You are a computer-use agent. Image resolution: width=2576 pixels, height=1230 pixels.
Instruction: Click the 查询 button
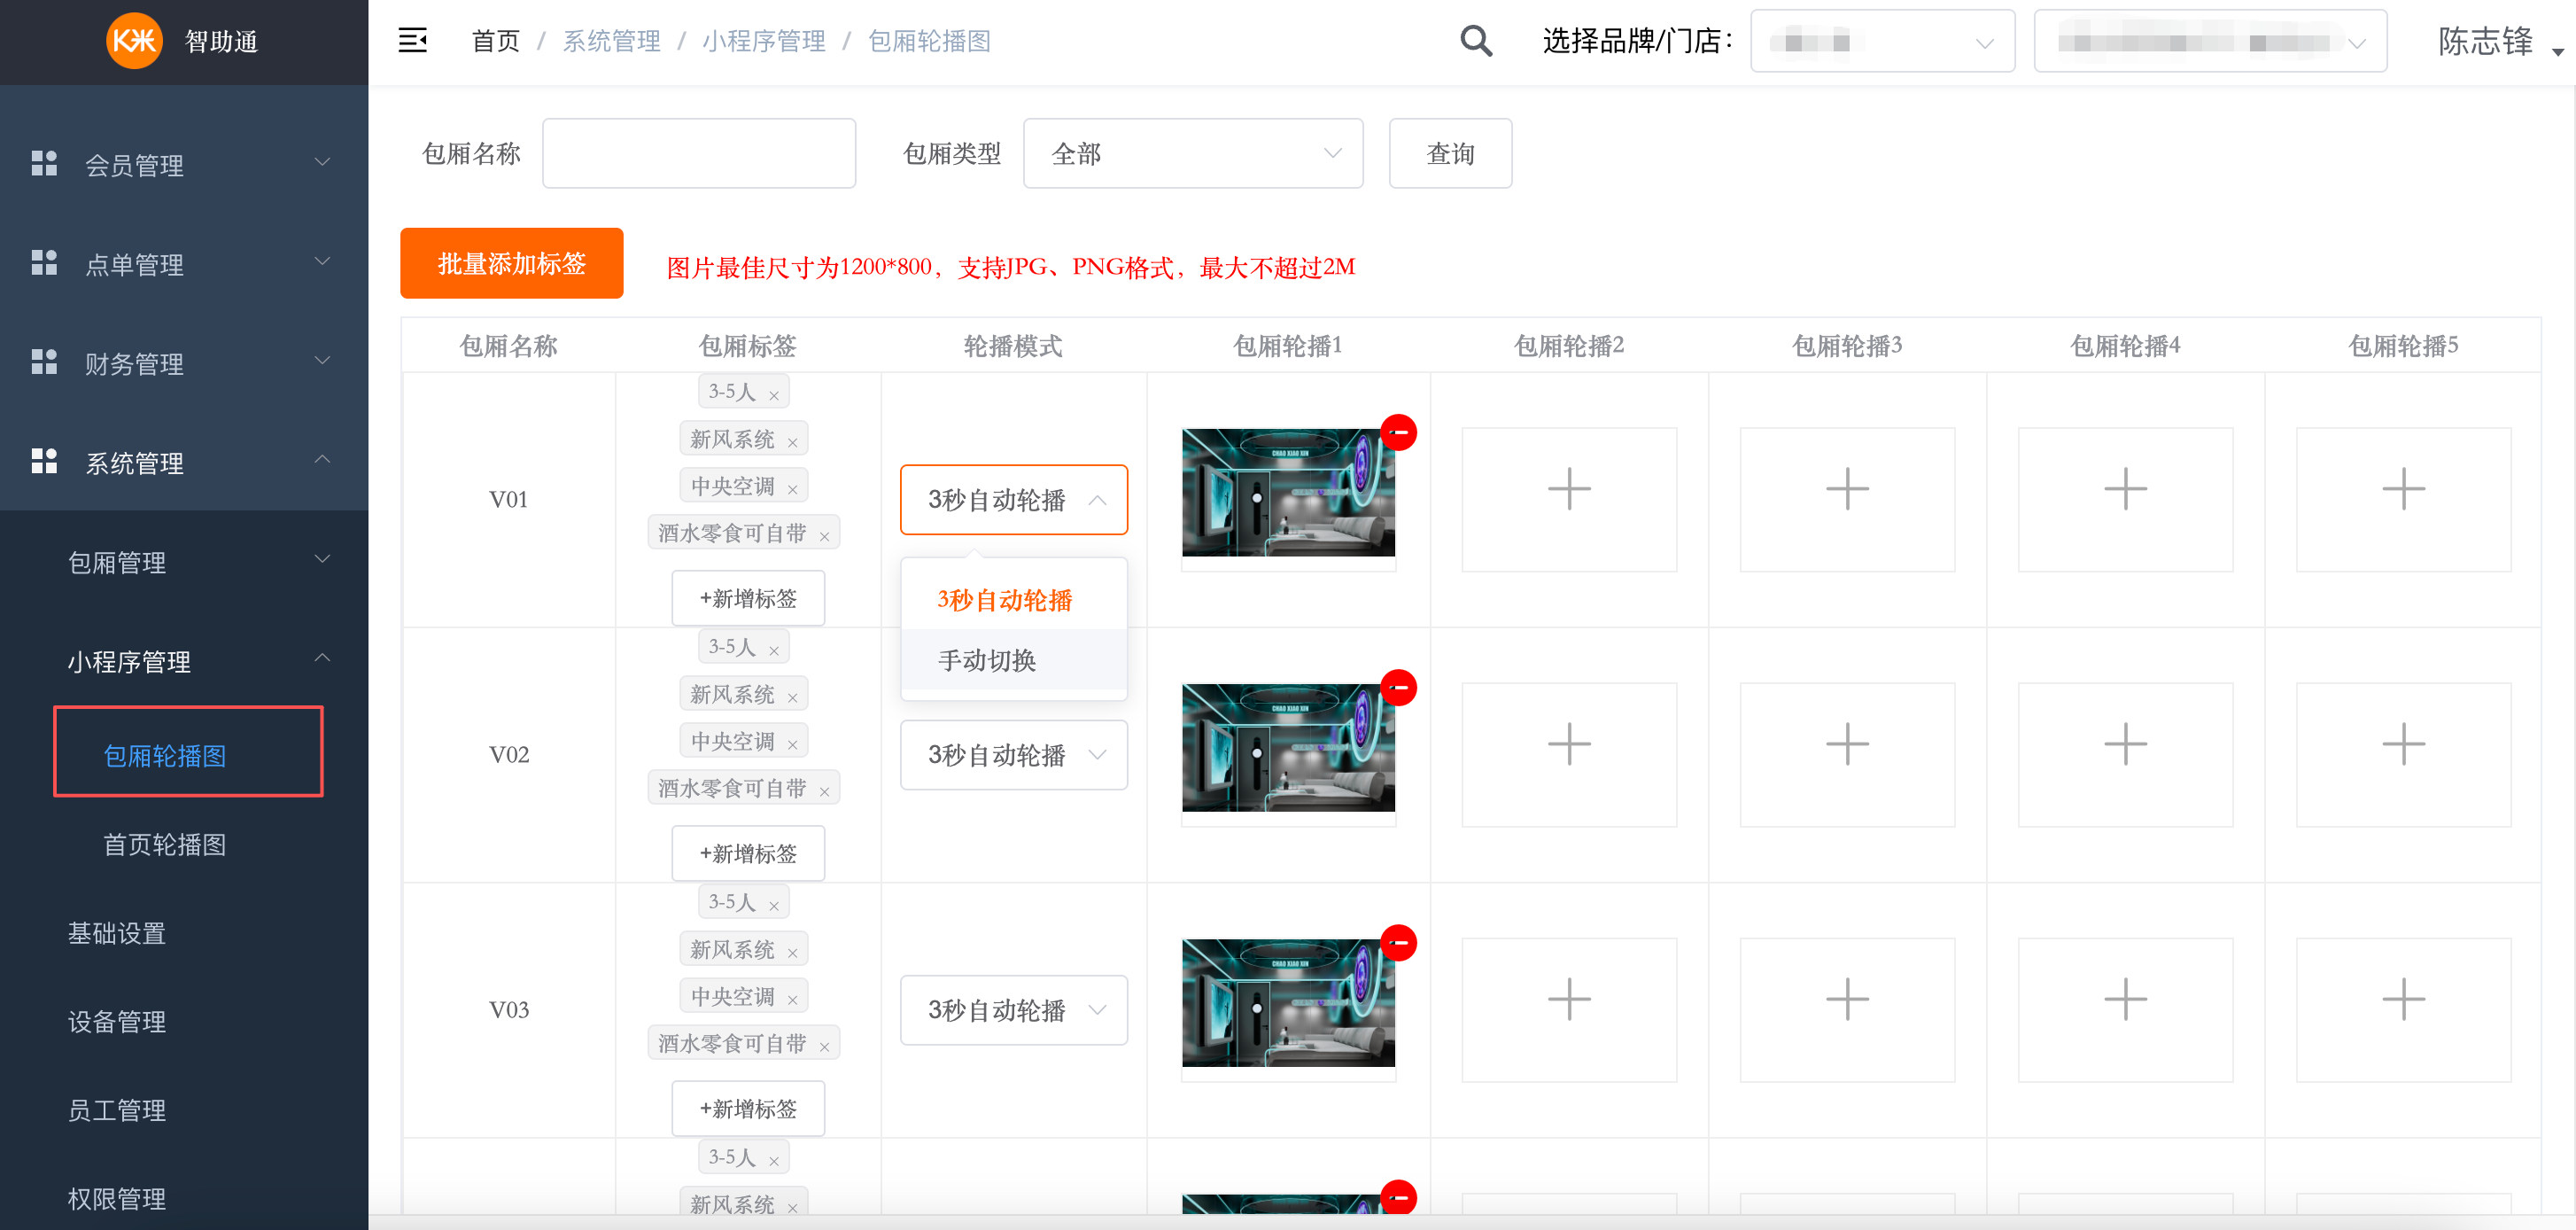click(x=1449, y=153)
